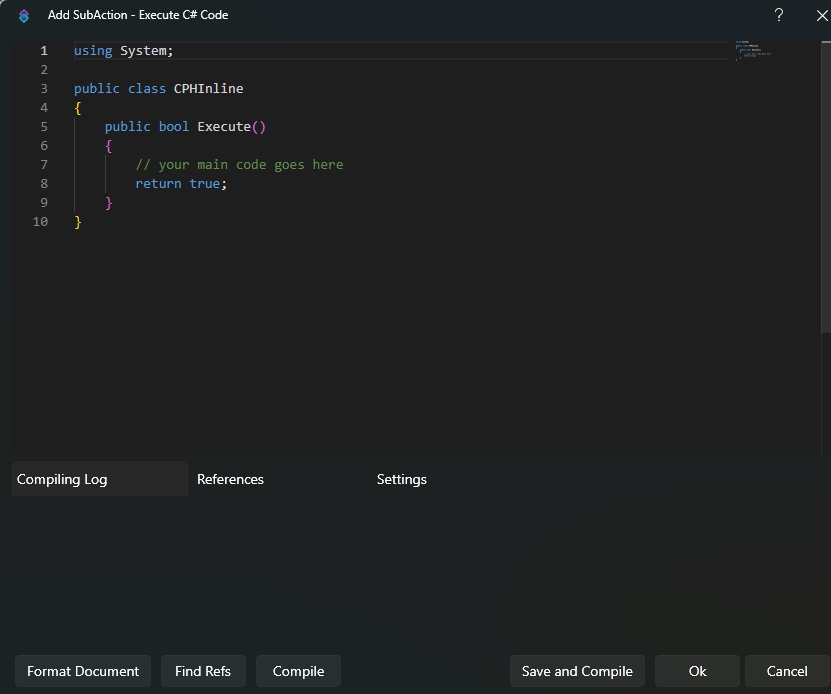Place cursor on the 'return true;' statement
Viewport: 831px width, 694px height.
click(181, 184)
